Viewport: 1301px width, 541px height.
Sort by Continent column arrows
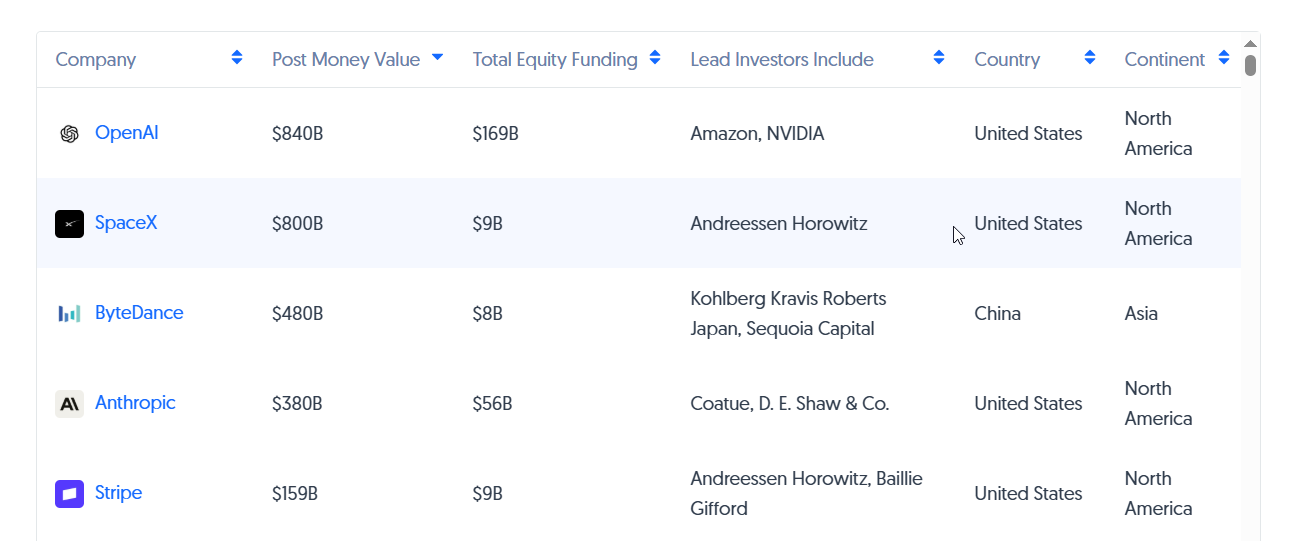point(1224,58)
